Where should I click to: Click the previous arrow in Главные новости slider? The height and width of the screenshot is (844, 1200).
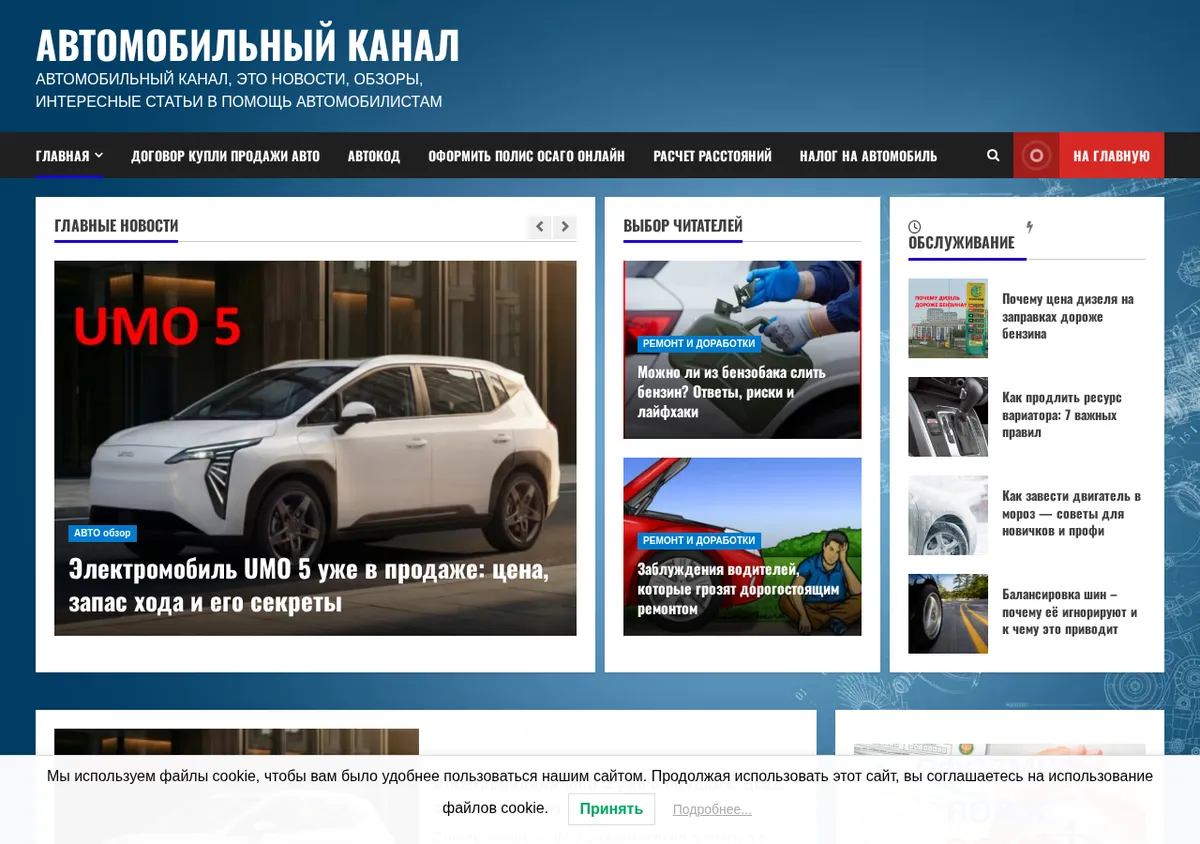[x=540, y=227]
